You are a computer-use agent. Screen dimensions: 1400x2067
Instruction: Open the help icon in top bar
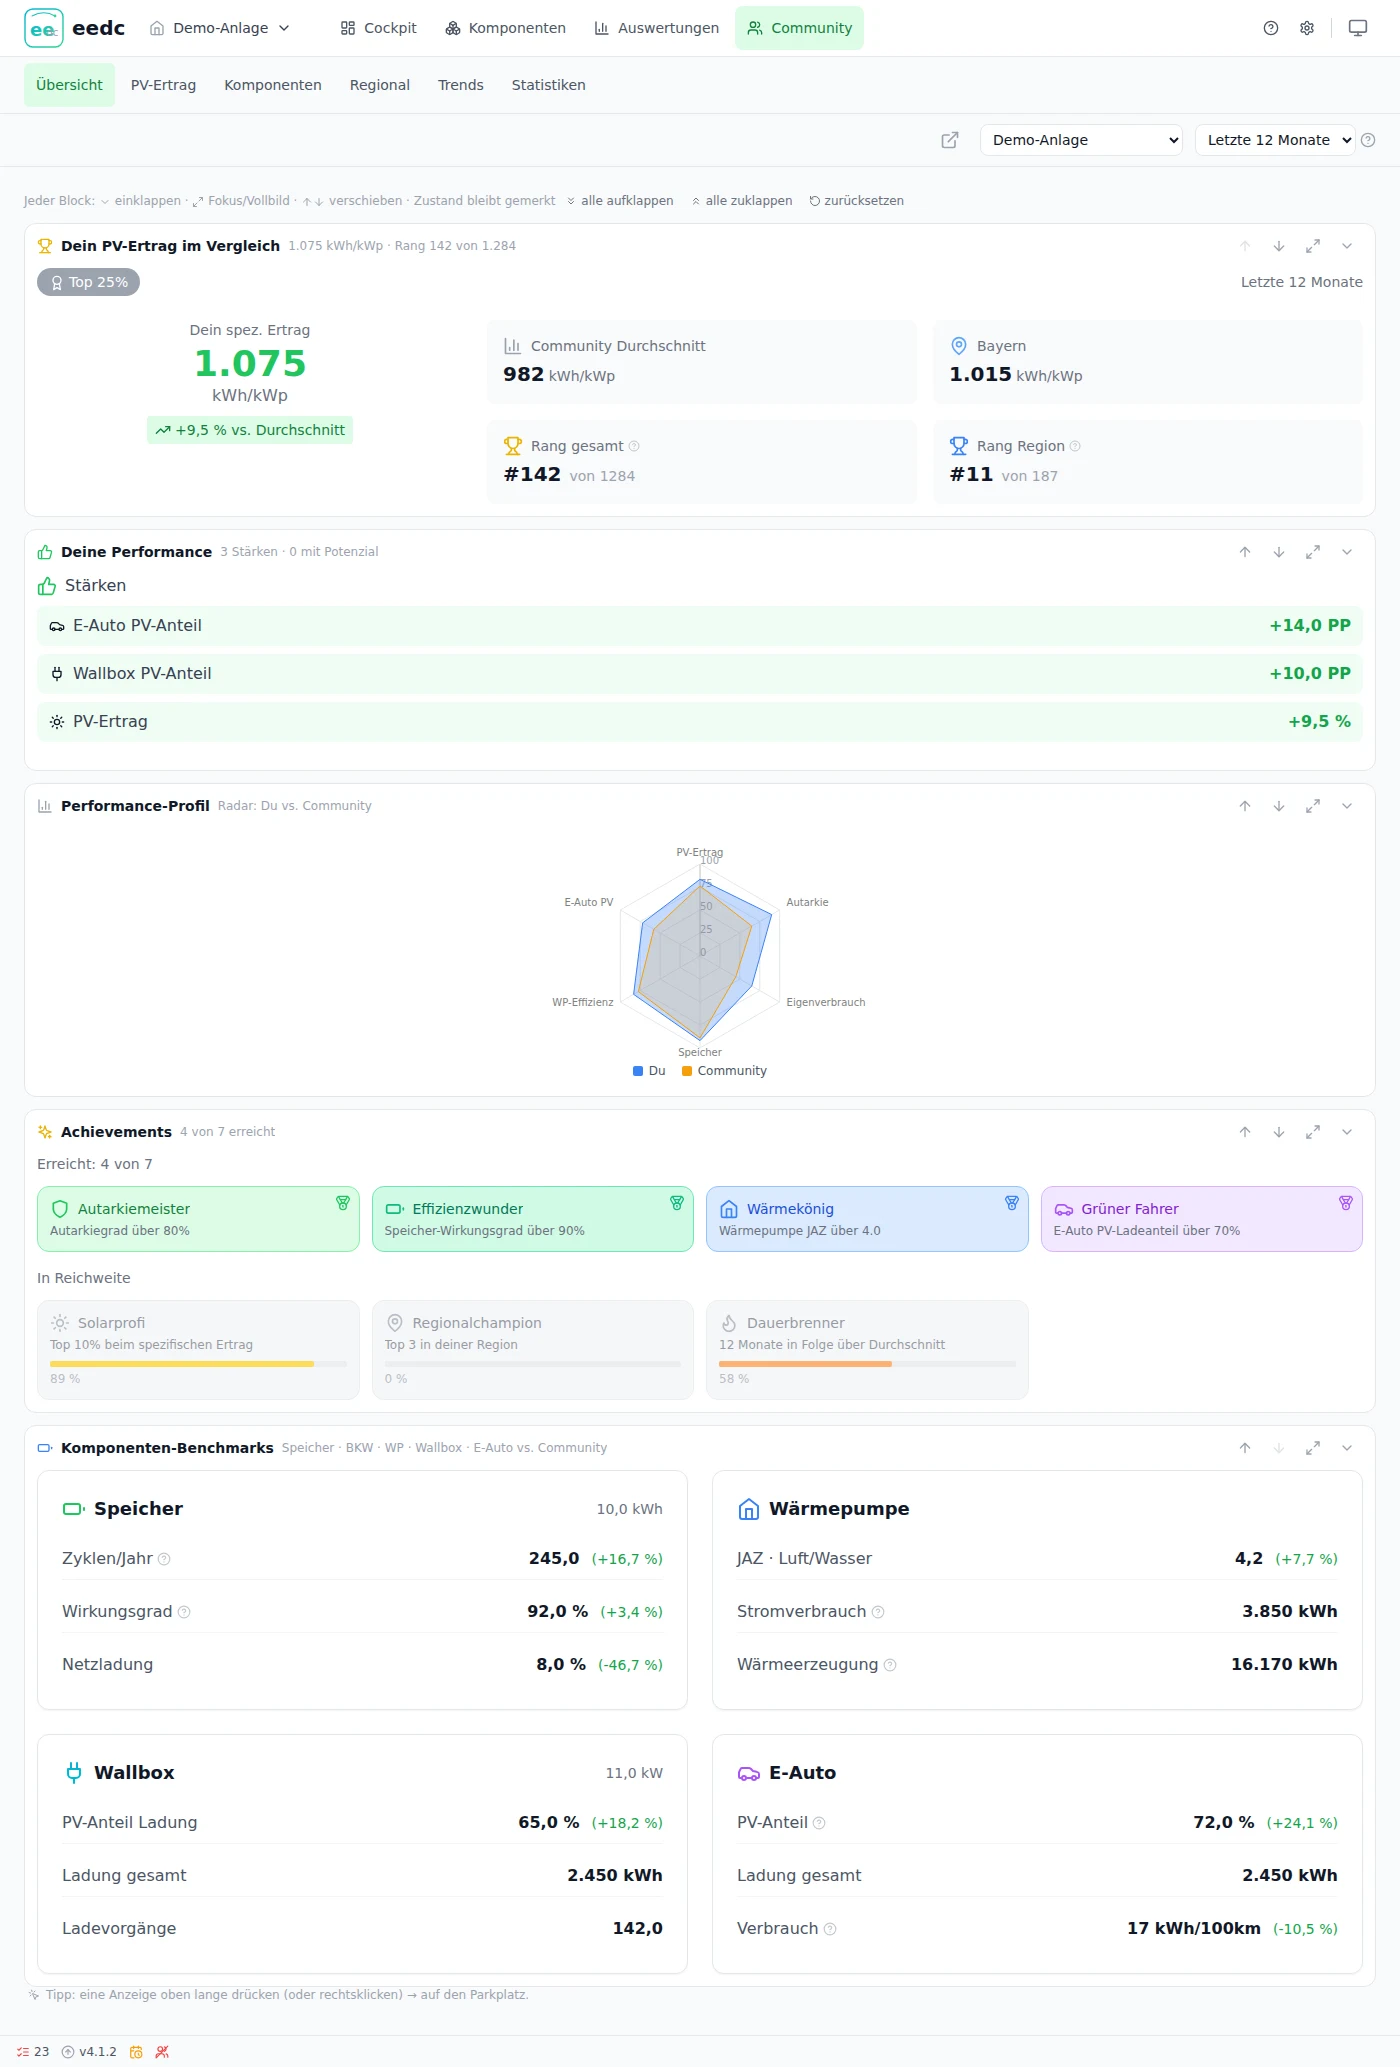pyautogui.click(x=1271, y=28)
